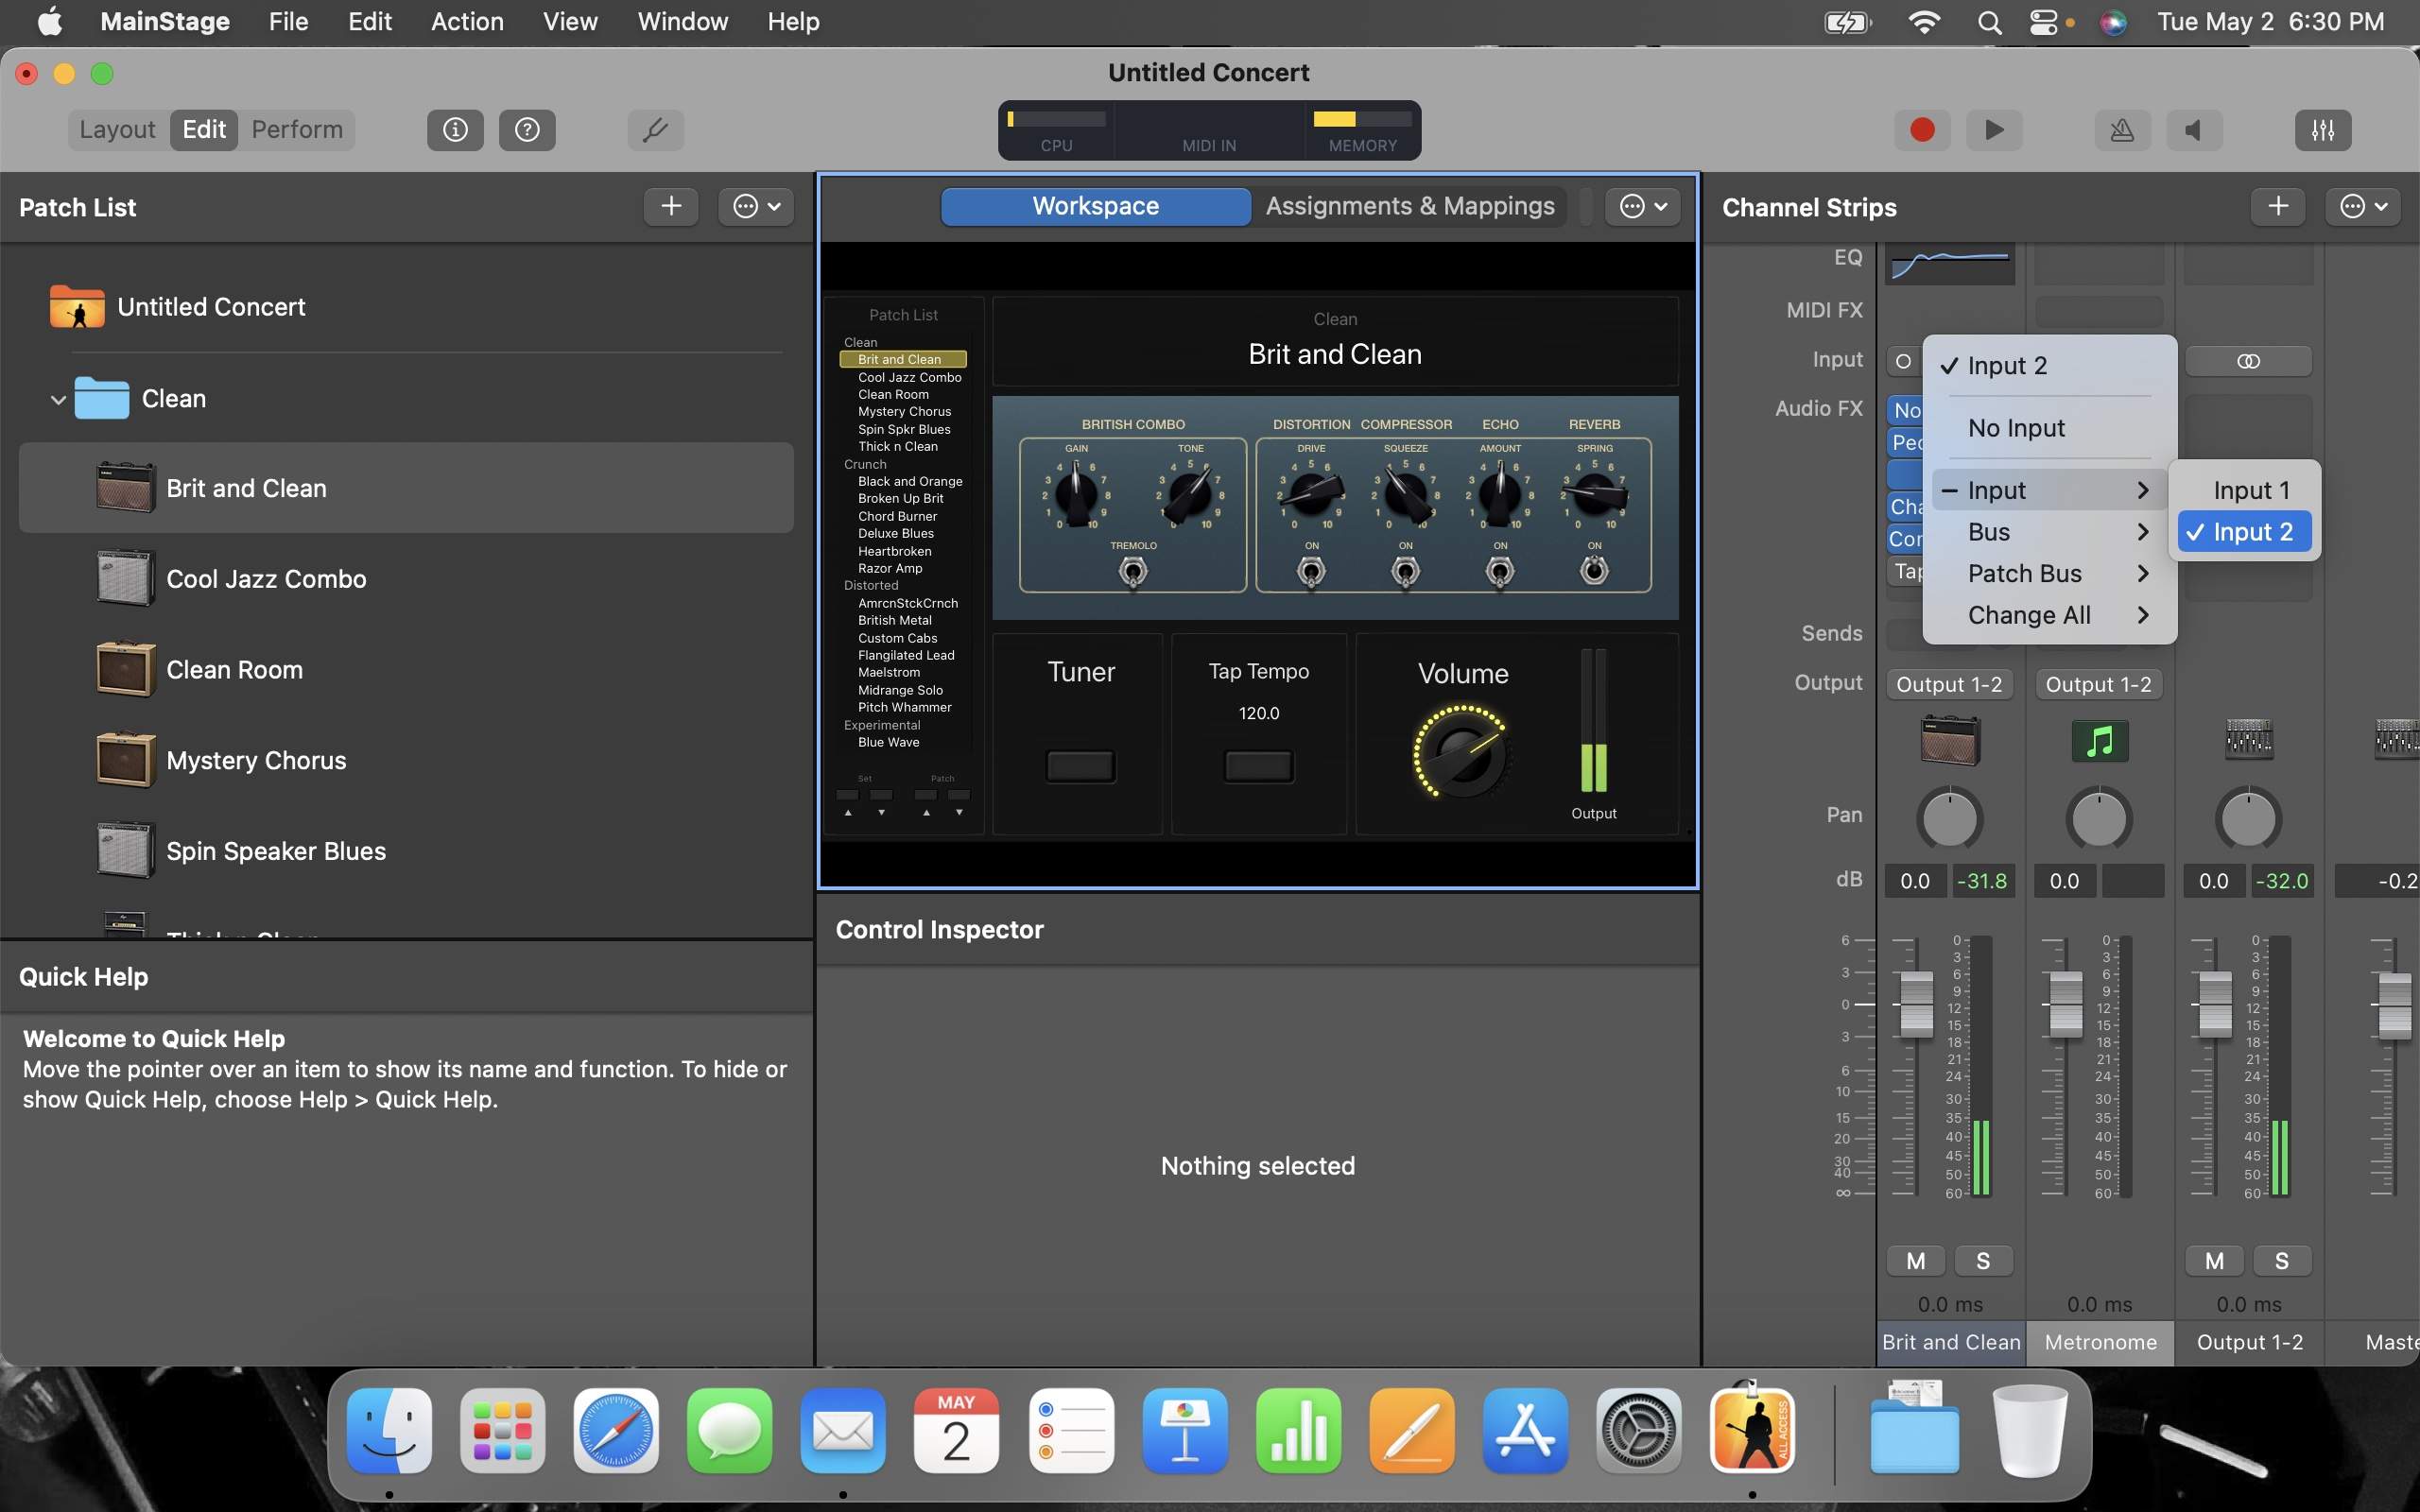Click the Metronome channel strip music note icon

click(x=2100, y=741)
